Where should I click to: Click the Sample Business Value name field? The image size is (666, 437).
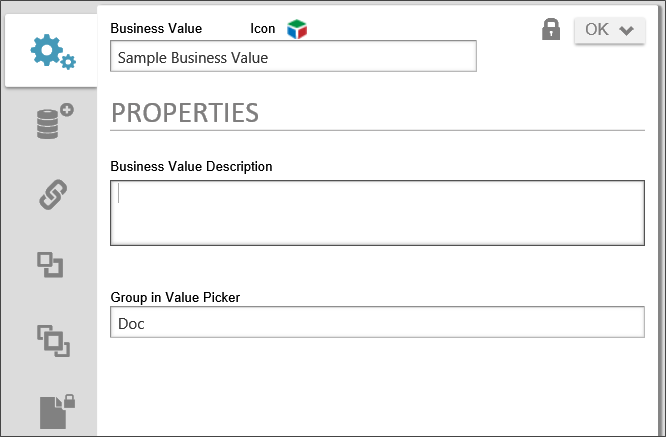[x=292, y=57]
